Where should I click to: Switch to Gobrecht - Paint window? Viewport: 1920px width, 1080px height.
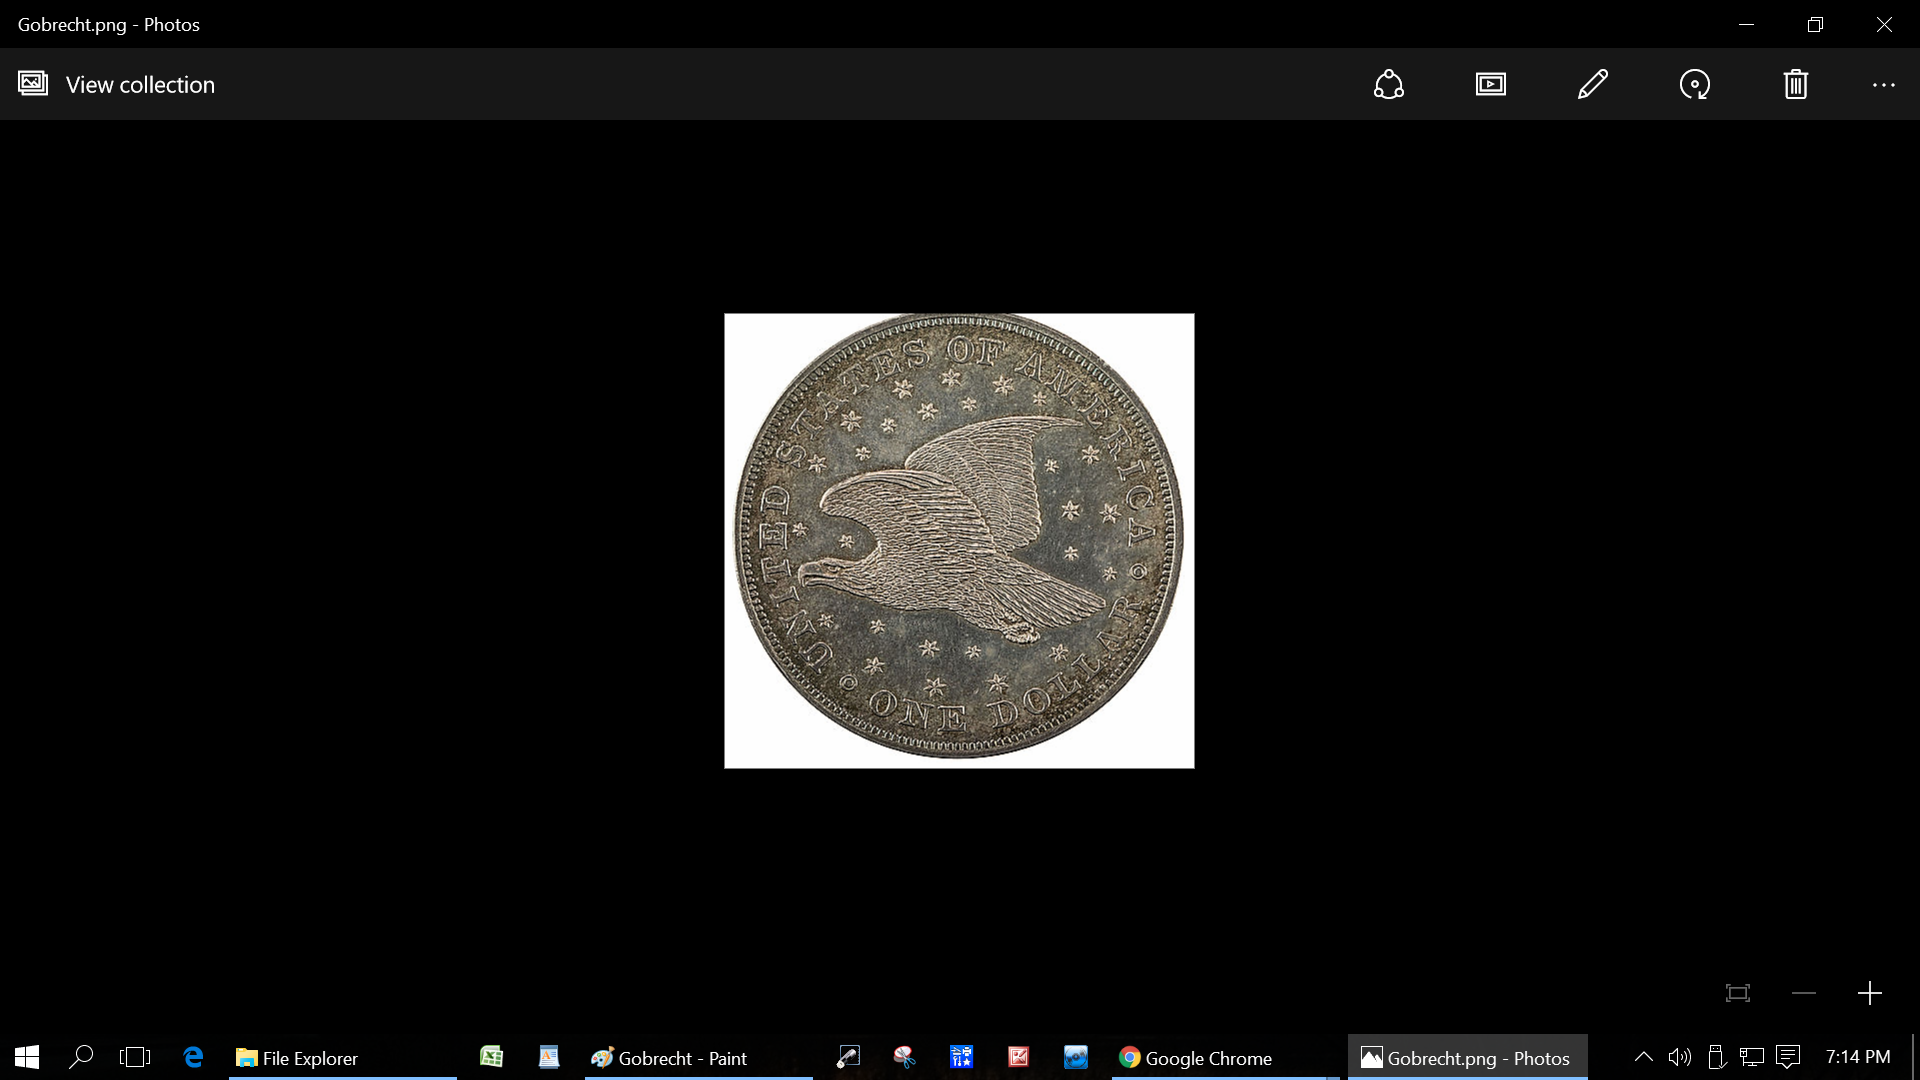669,1058
